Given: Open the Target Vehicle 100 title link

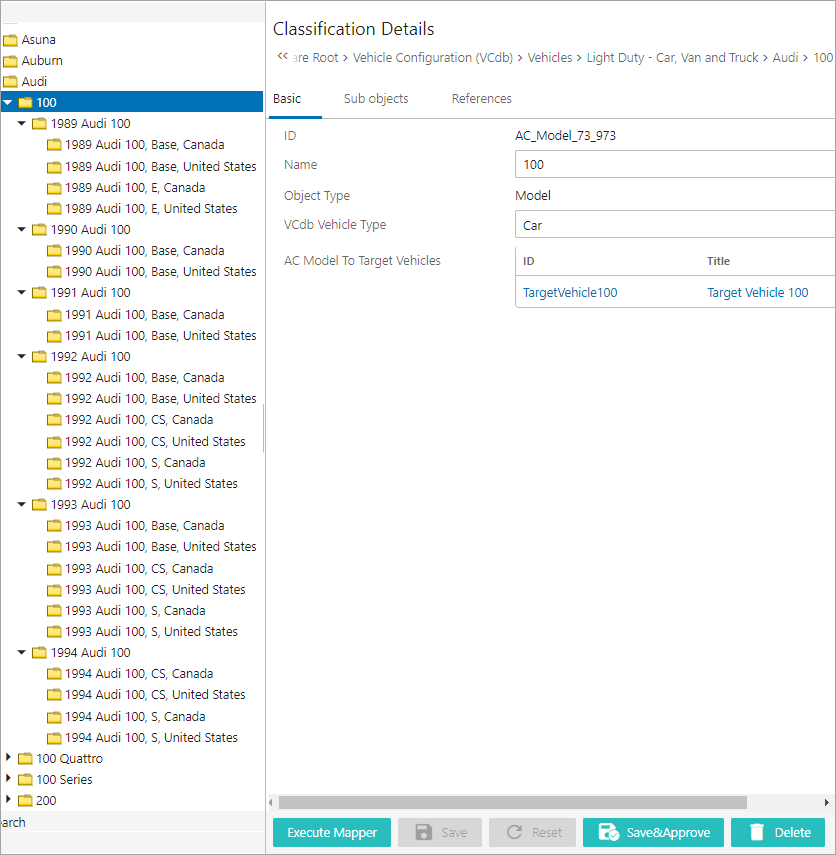Looking at the screenshot, I should 757,293.
